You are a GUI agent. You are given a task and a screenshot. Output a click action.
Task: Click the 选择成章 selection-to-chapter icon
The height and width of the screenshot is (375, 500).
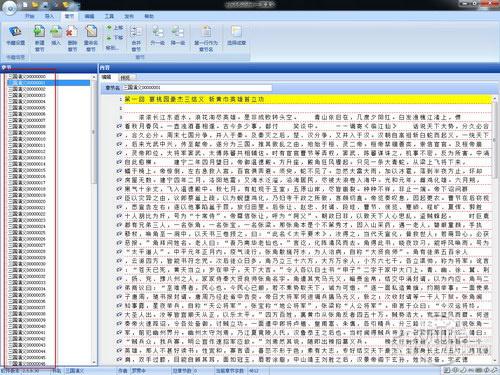236,35
